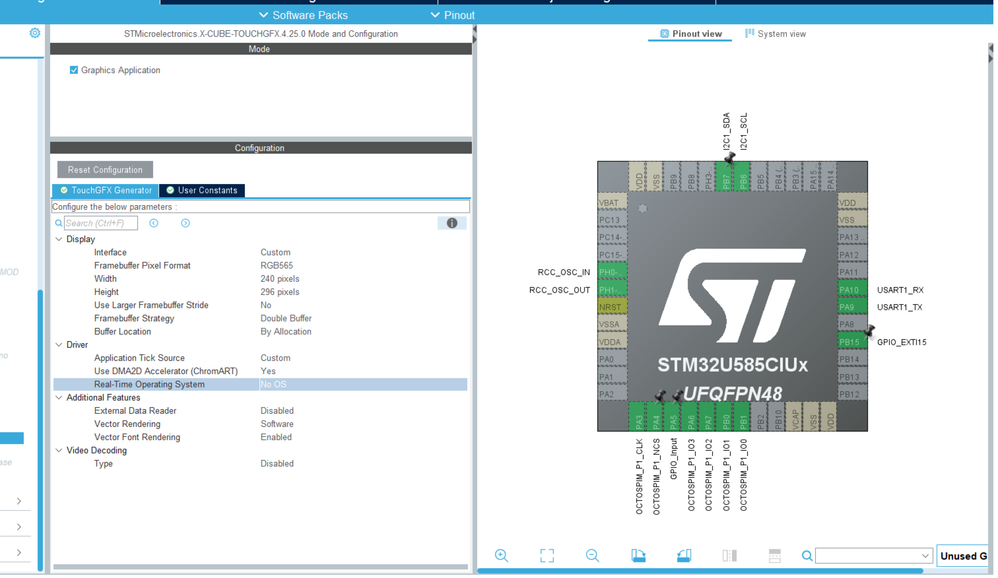This screenshot has height=578, width=998.
Task: Switch to the TouchGFX Generator tab
Action: click(105, 190)
